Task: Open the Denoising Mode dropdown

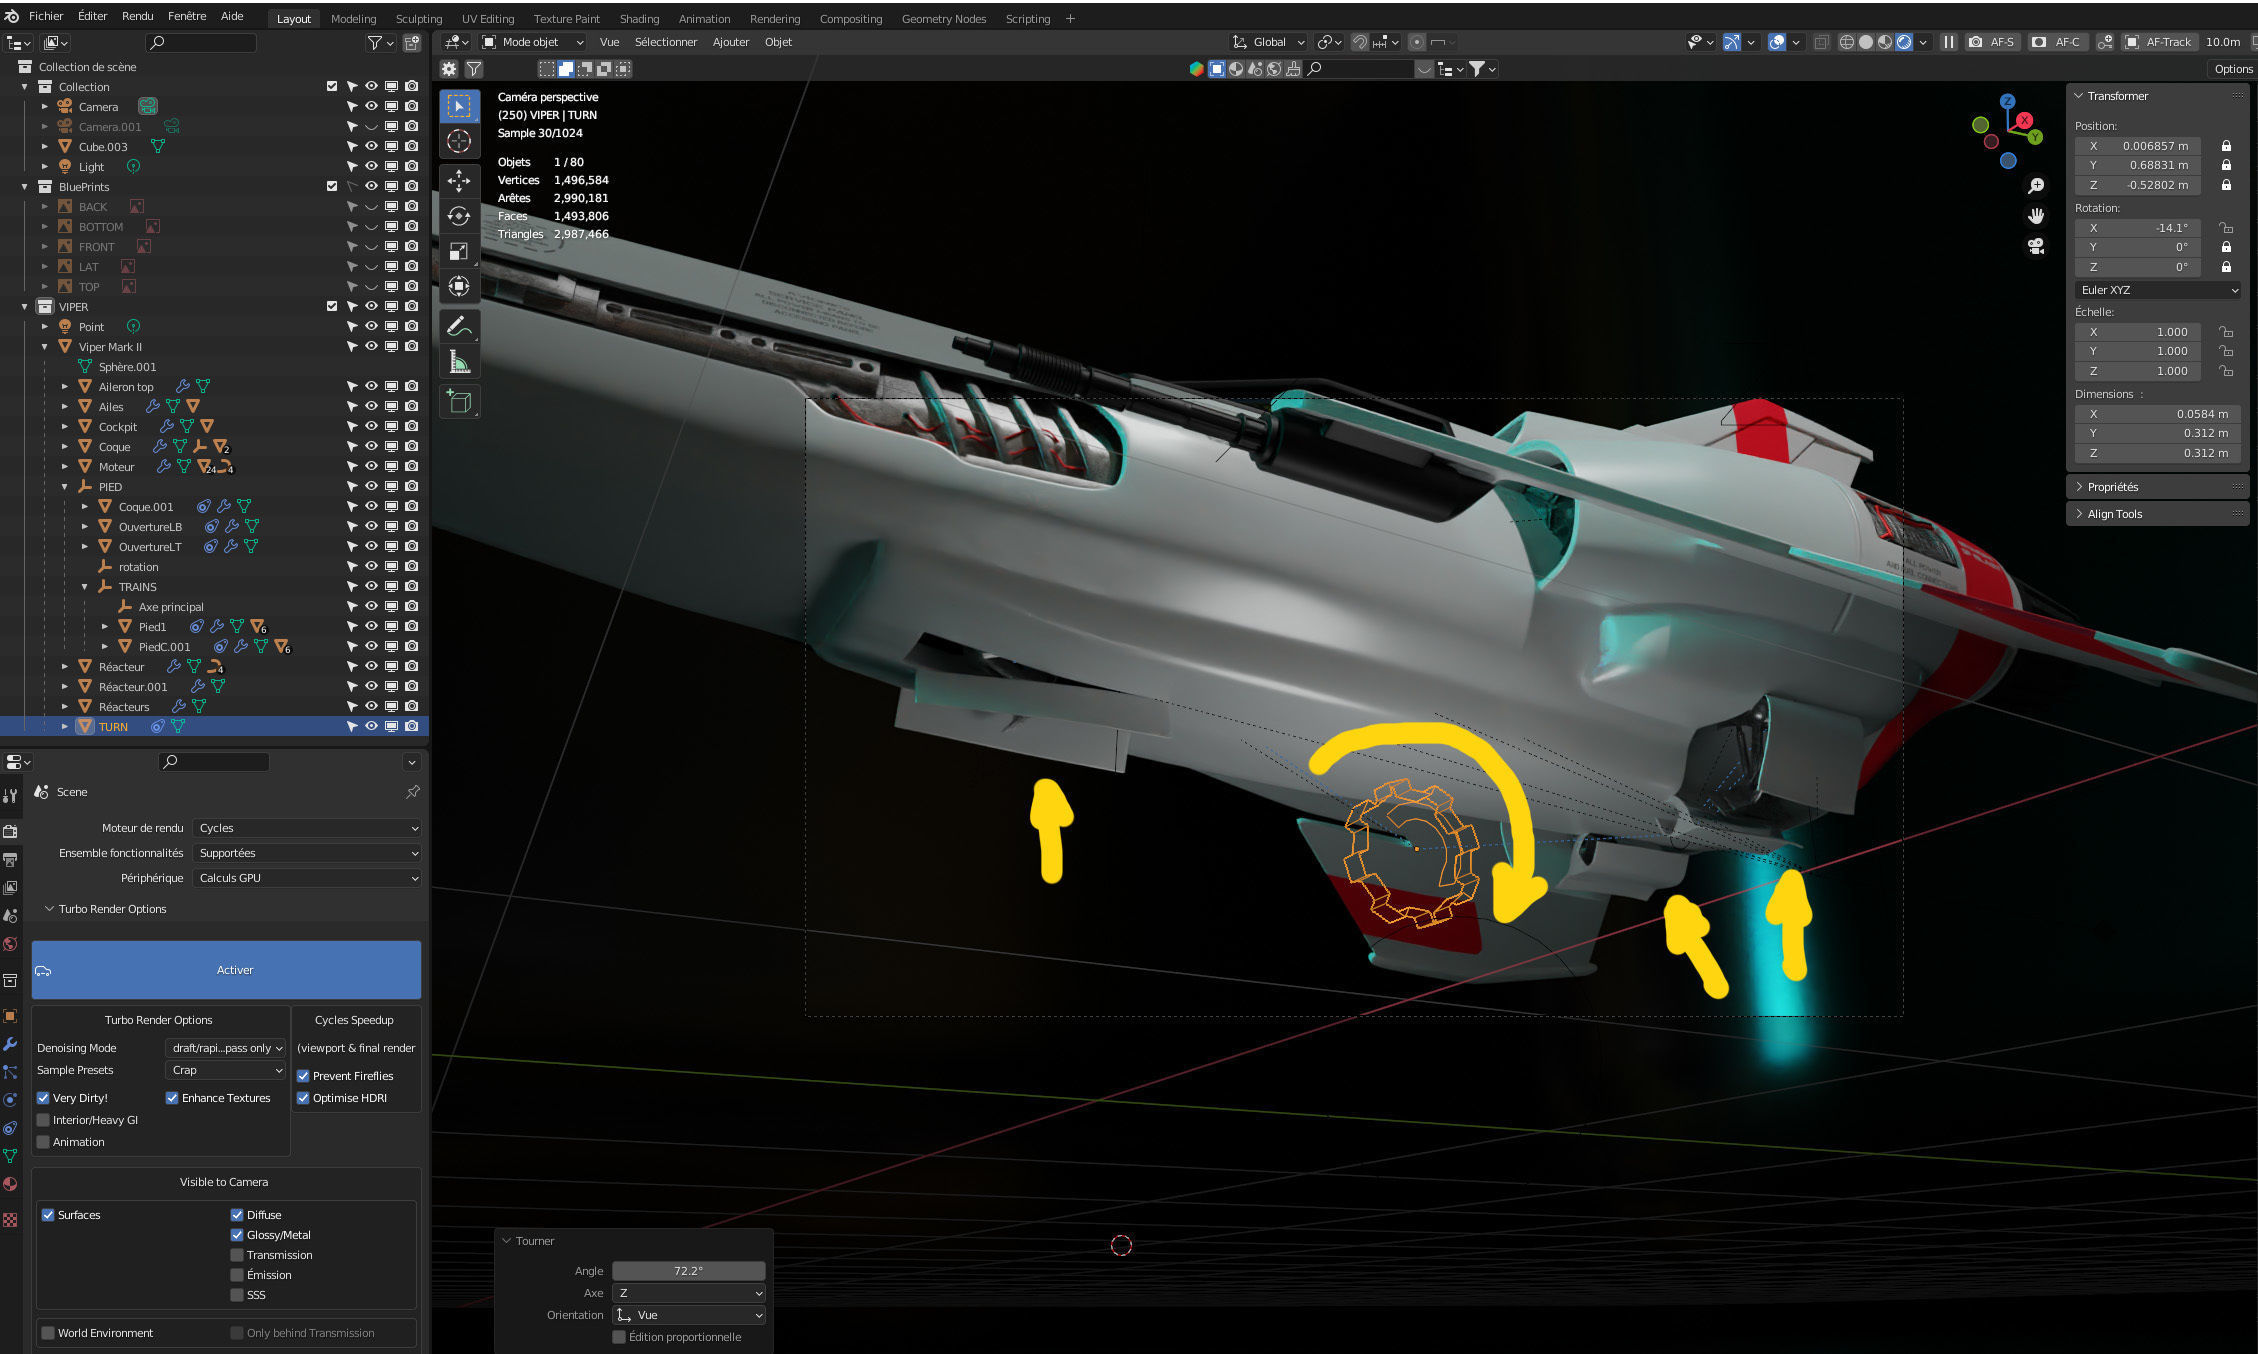Action: (x=226, y=1048)
